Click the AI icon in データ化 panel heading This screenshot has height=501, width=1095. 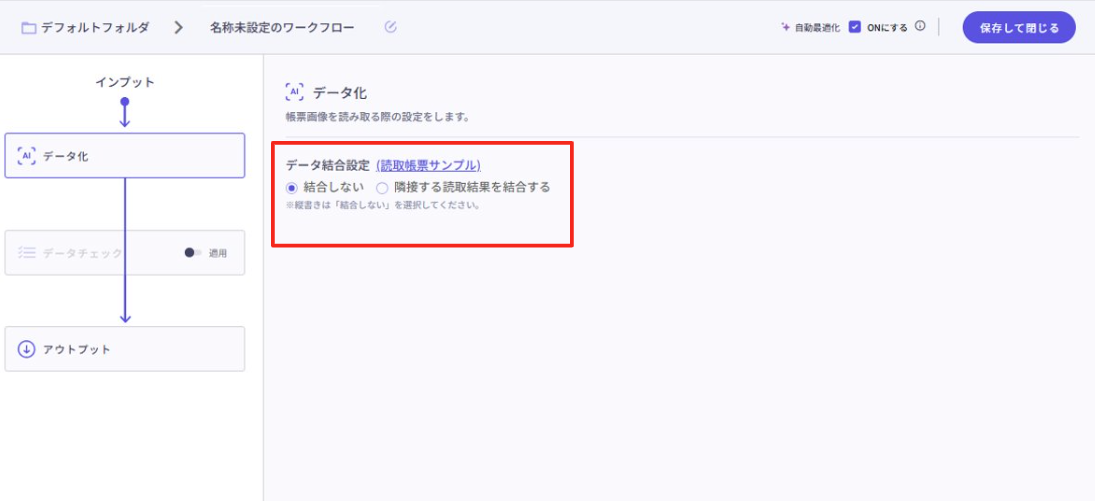coord(294,93)
